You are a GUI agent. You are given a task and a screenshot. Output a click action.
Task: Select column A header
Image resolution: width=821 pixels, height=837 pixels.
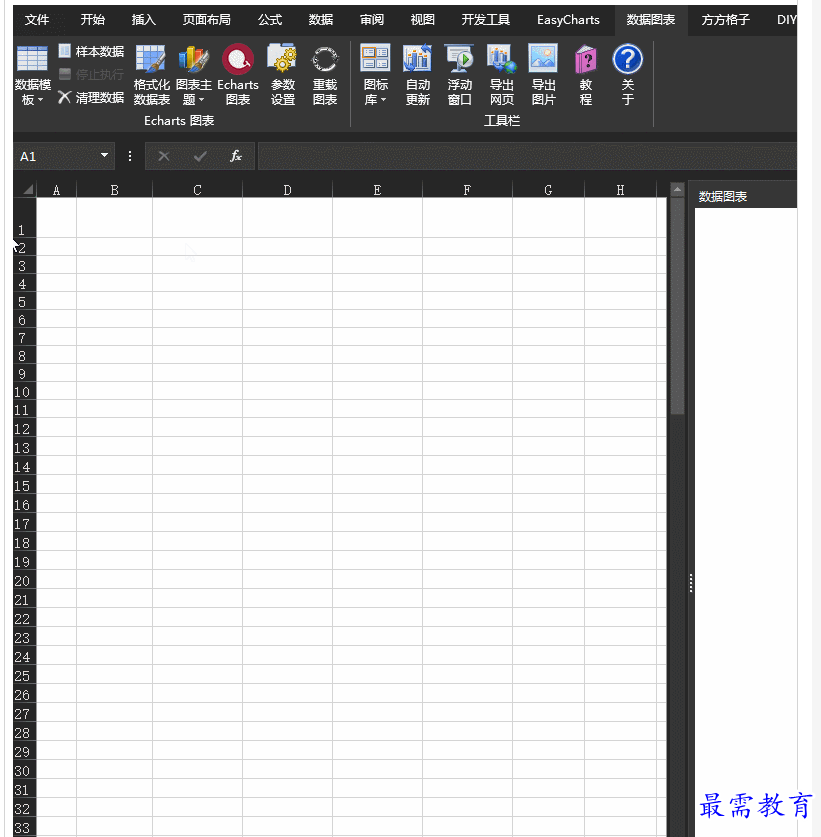pyautogui.click(x=57, y=189)
